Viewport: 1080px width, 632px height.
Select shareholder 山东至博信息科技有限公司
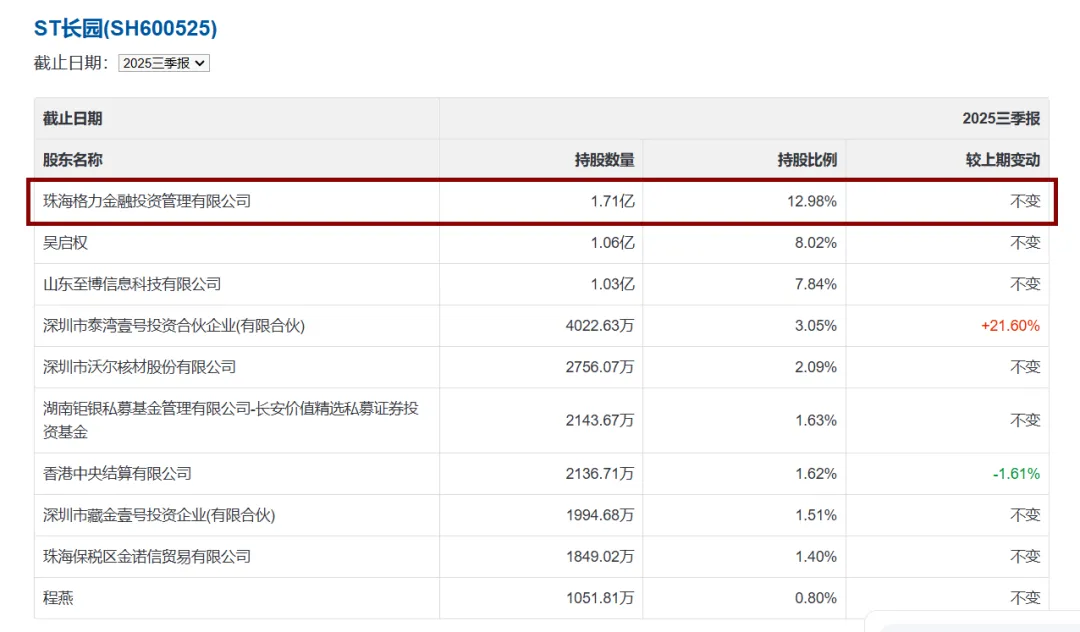pos(132,284)
